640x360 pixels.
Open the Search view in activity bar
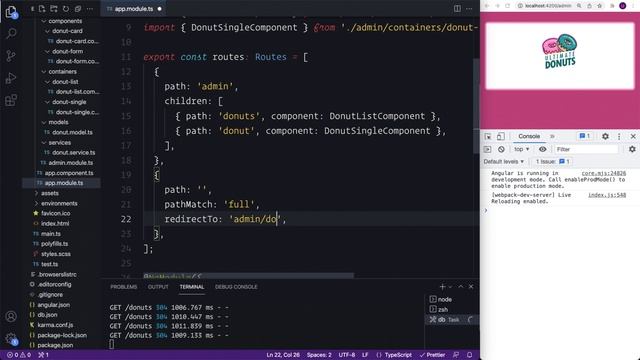[11, 33]
